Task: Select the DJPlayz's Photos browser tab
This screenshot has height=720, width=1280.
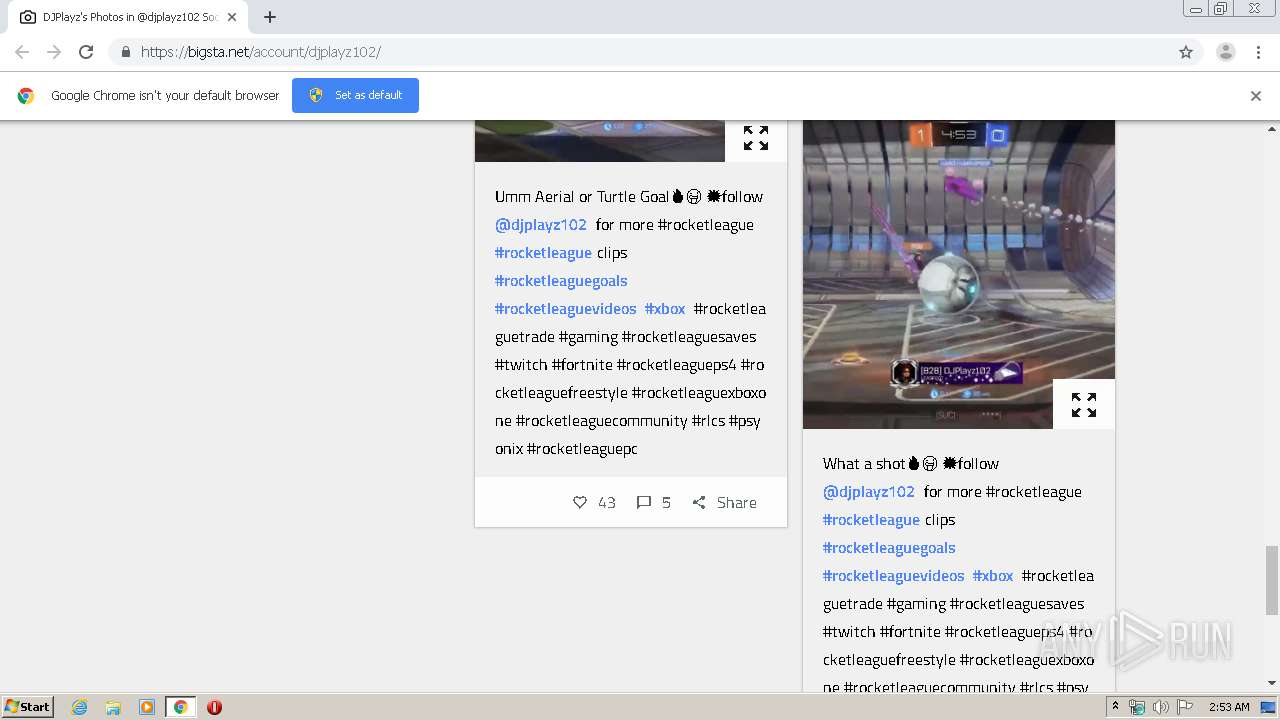Action: tap(126, 17)
